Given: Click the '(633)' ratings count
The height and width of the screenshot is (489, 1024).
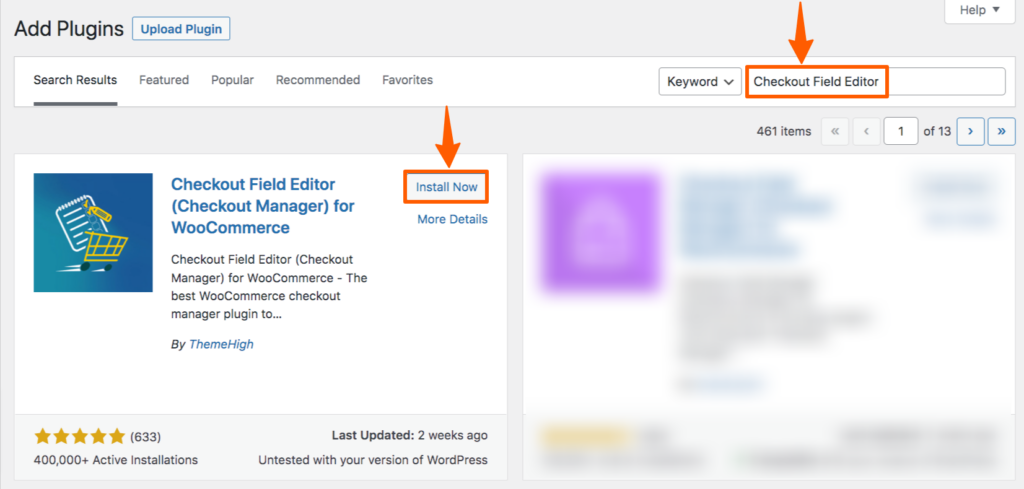Looking at the screenshot, I should pyautogui.click(x=146, y=436).
